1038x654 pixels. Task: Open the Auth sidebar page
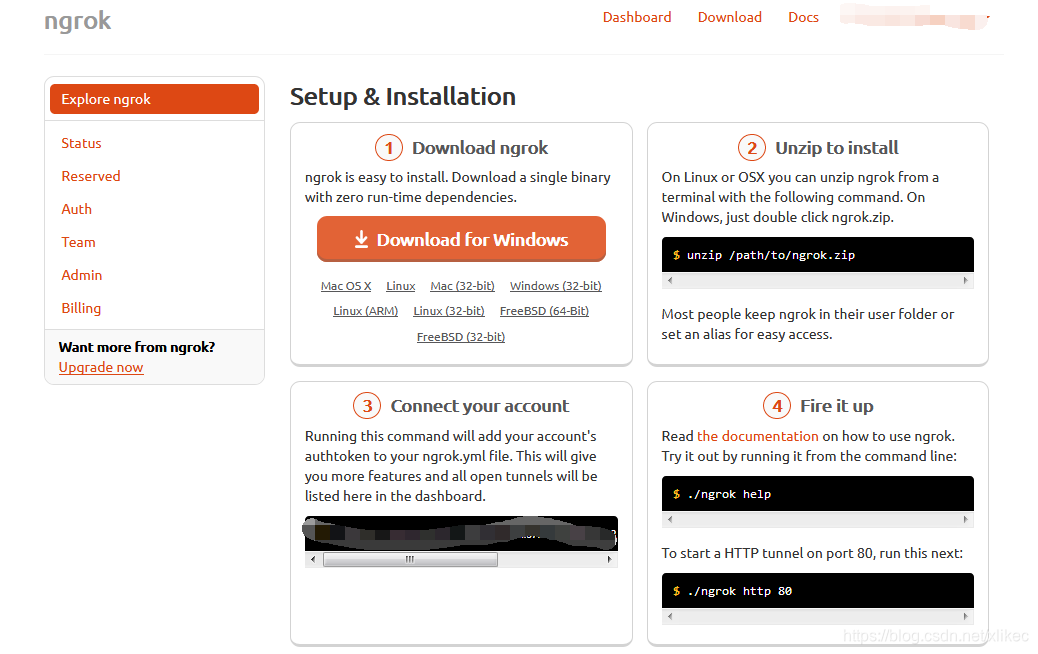tap(77, 209)
